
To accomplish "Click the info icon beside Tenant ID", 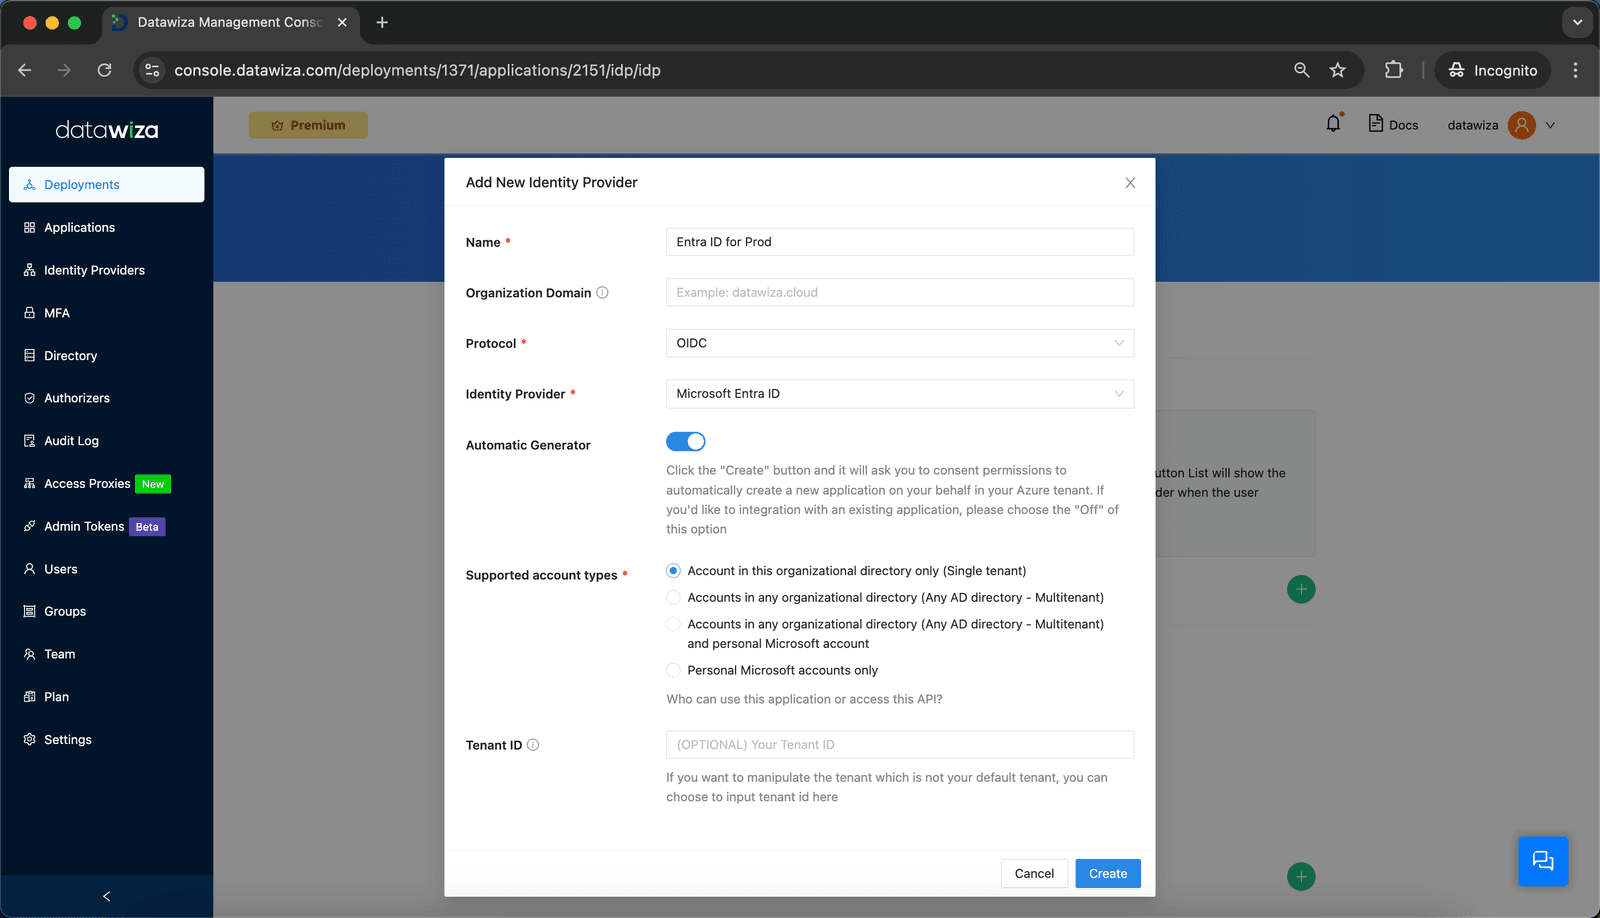I will [x=533, y=745].
